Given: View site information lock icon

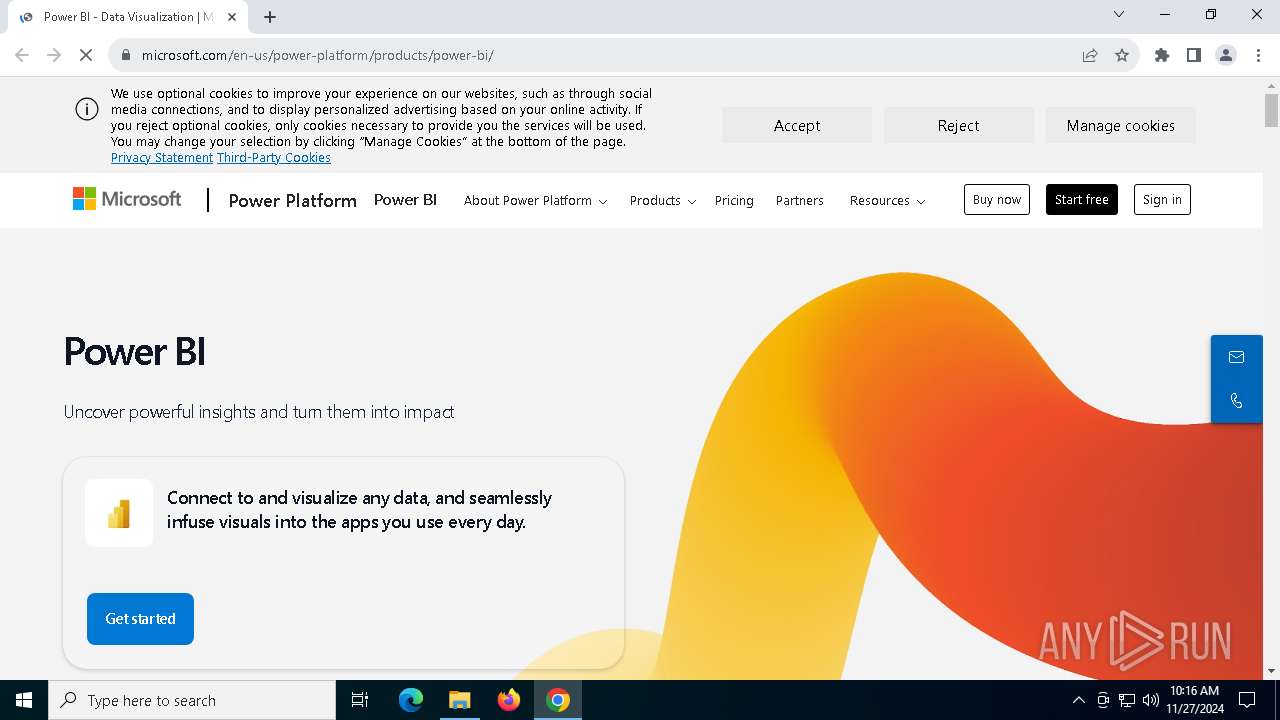Looking at the screenshot, I should point(126,55).
